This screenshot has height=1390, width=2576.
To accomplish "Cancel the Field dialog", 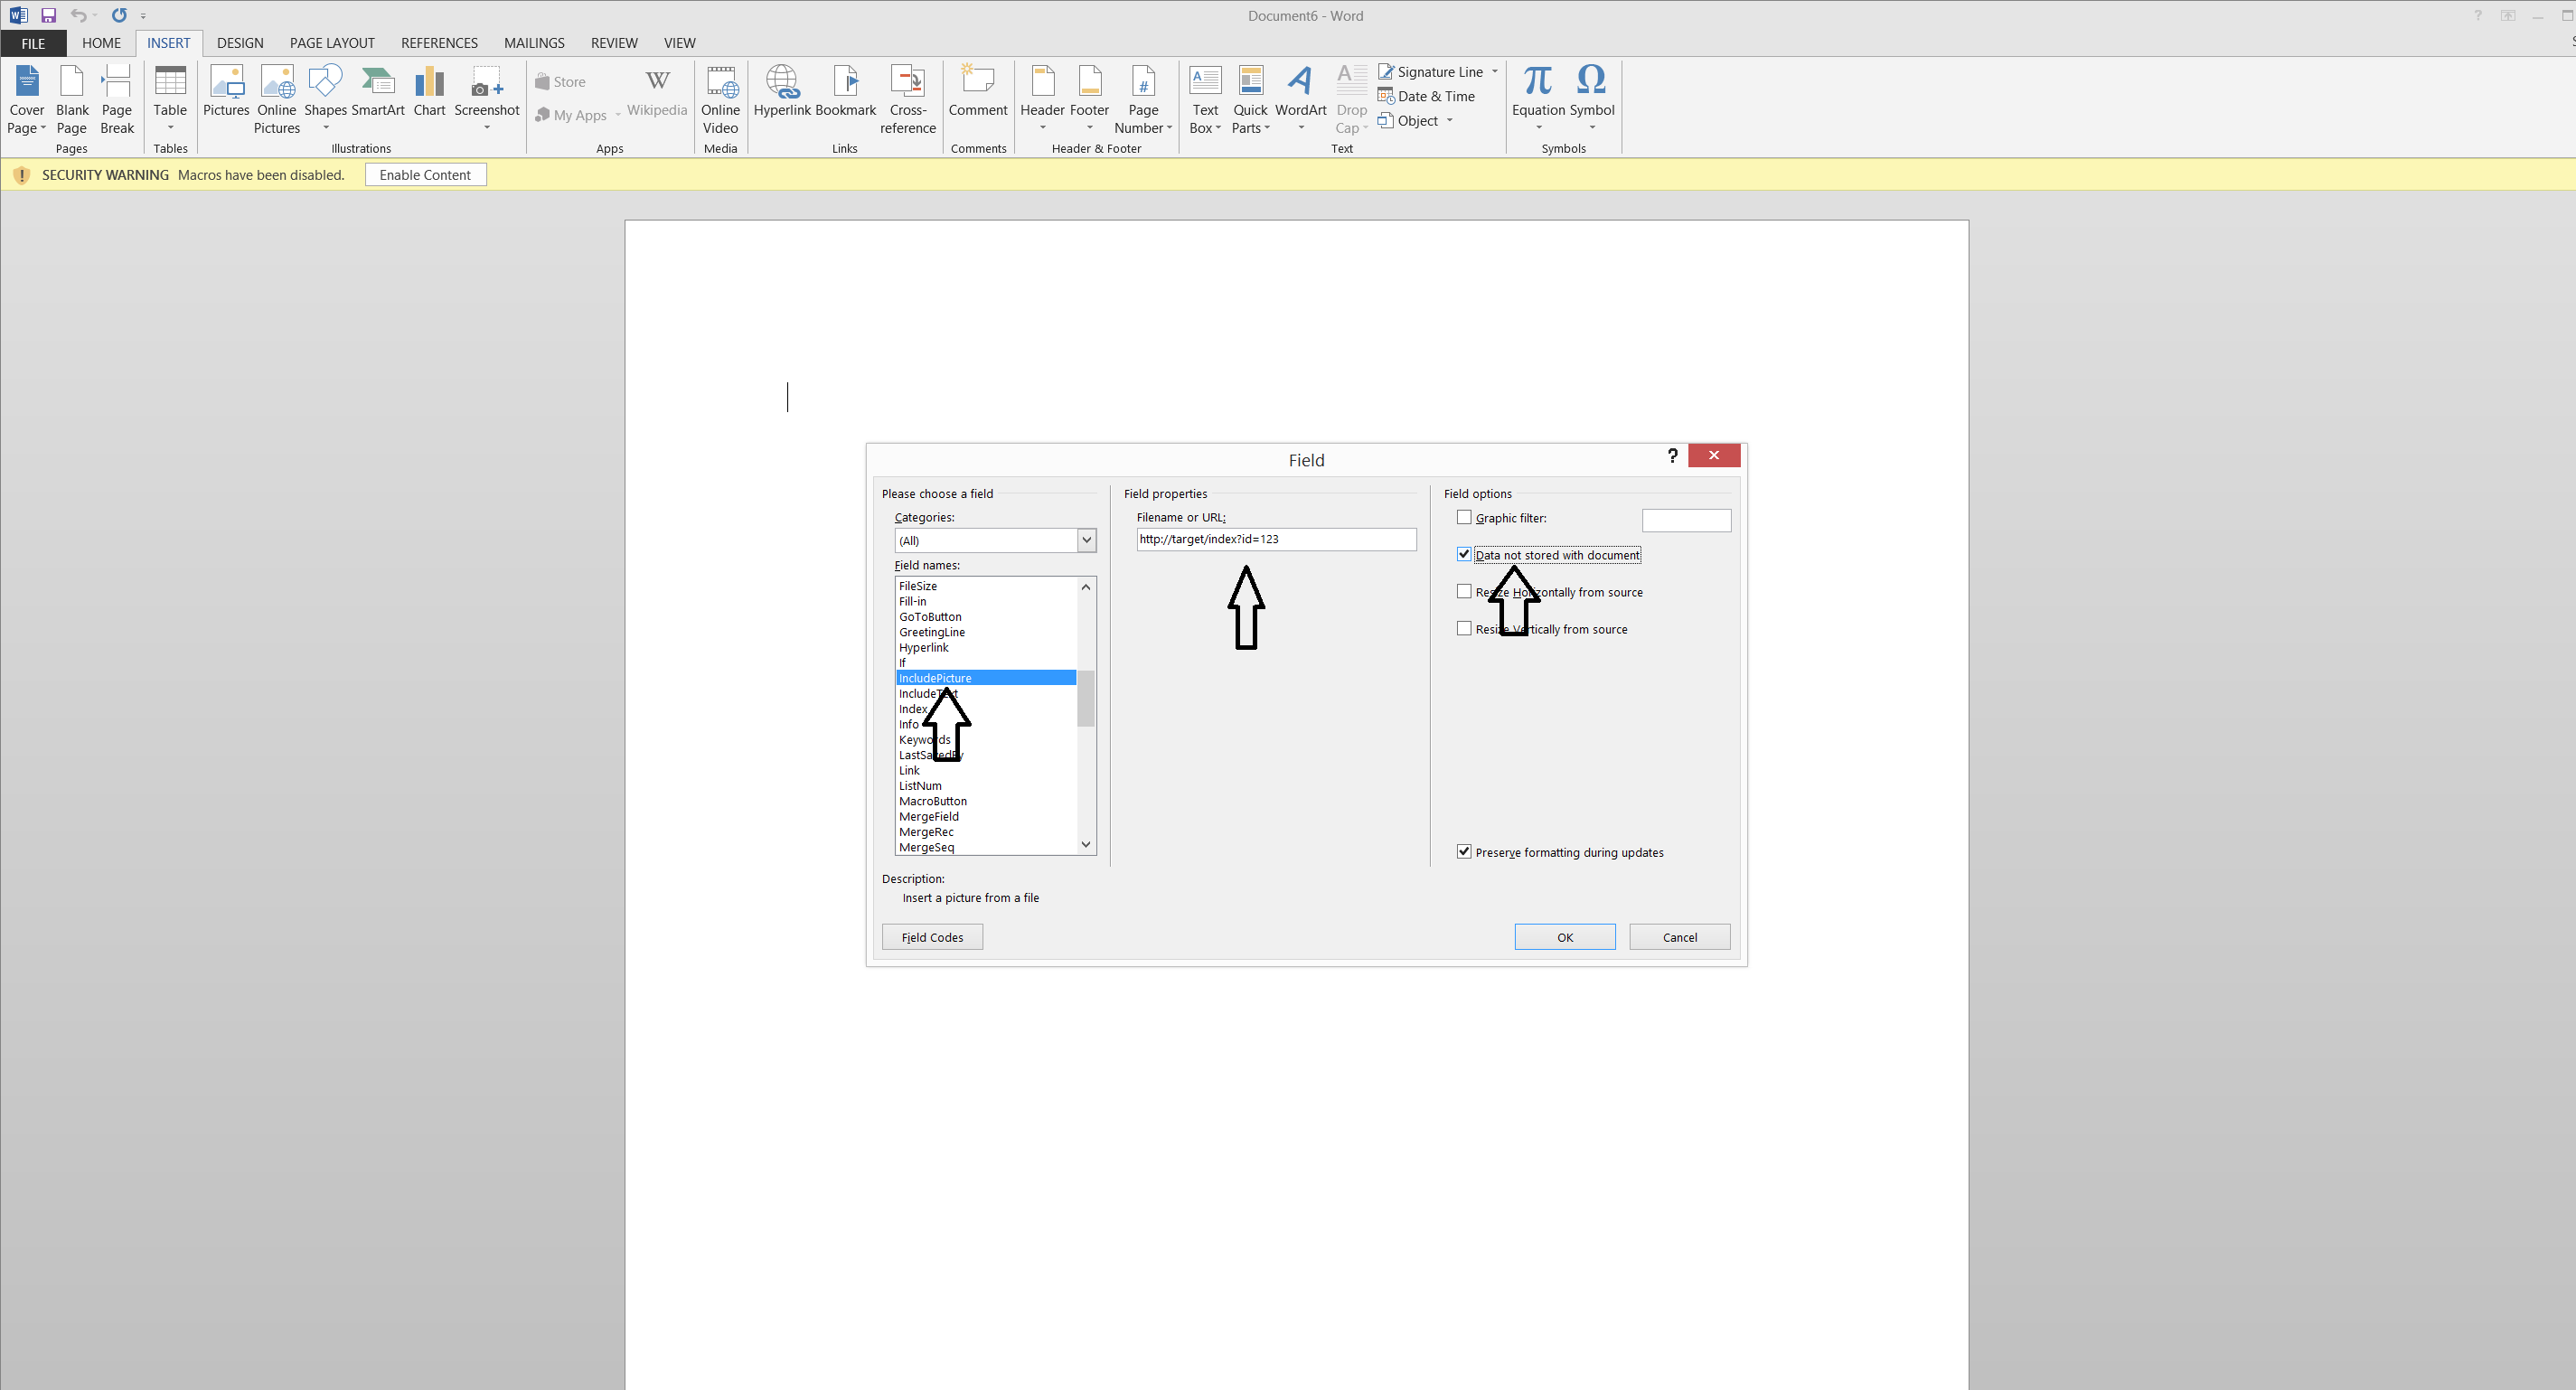I will [1679, 937].
